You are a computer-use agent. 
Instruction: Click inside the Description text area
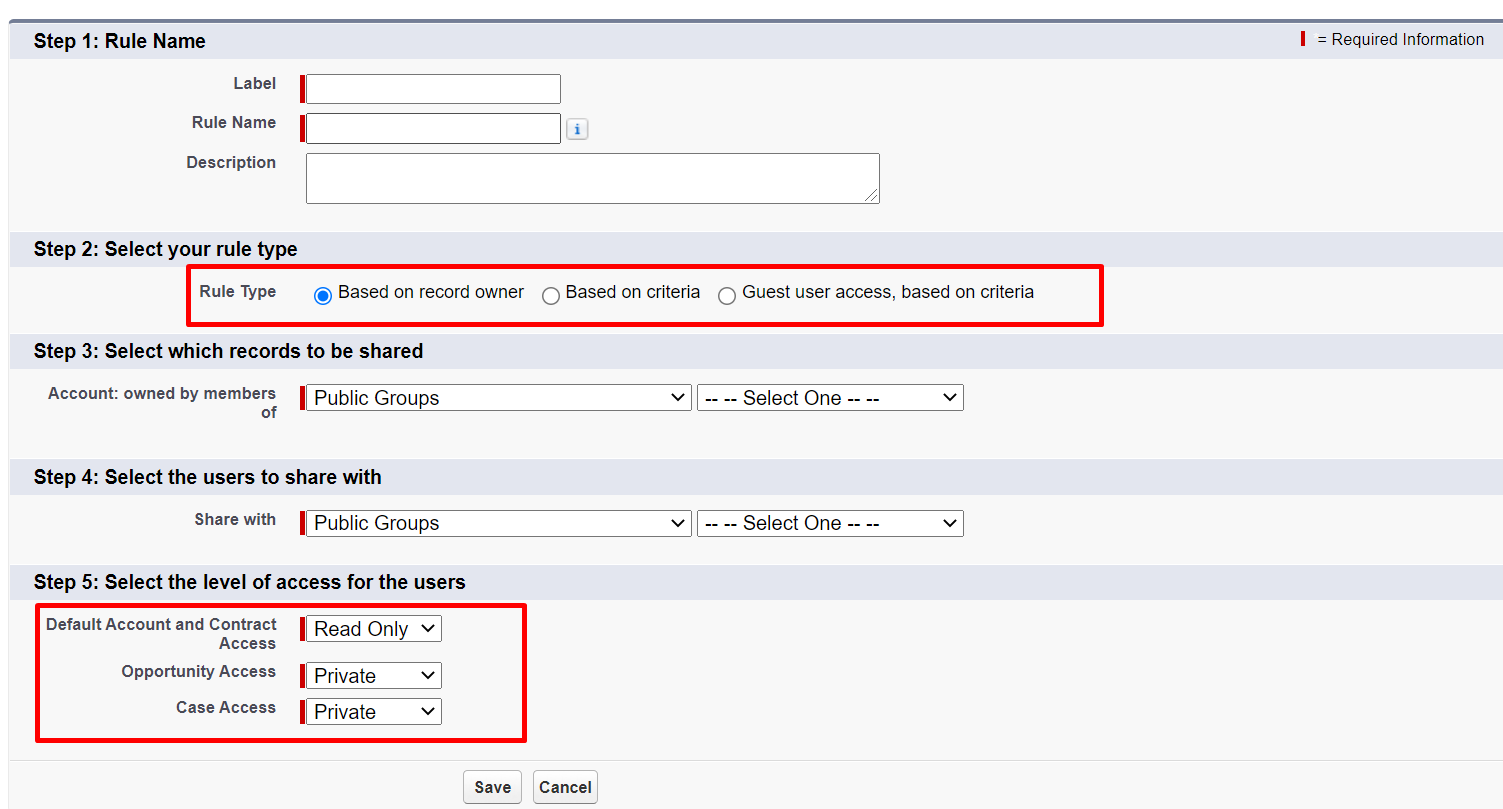pyautogui.click(x=590, y=177)
